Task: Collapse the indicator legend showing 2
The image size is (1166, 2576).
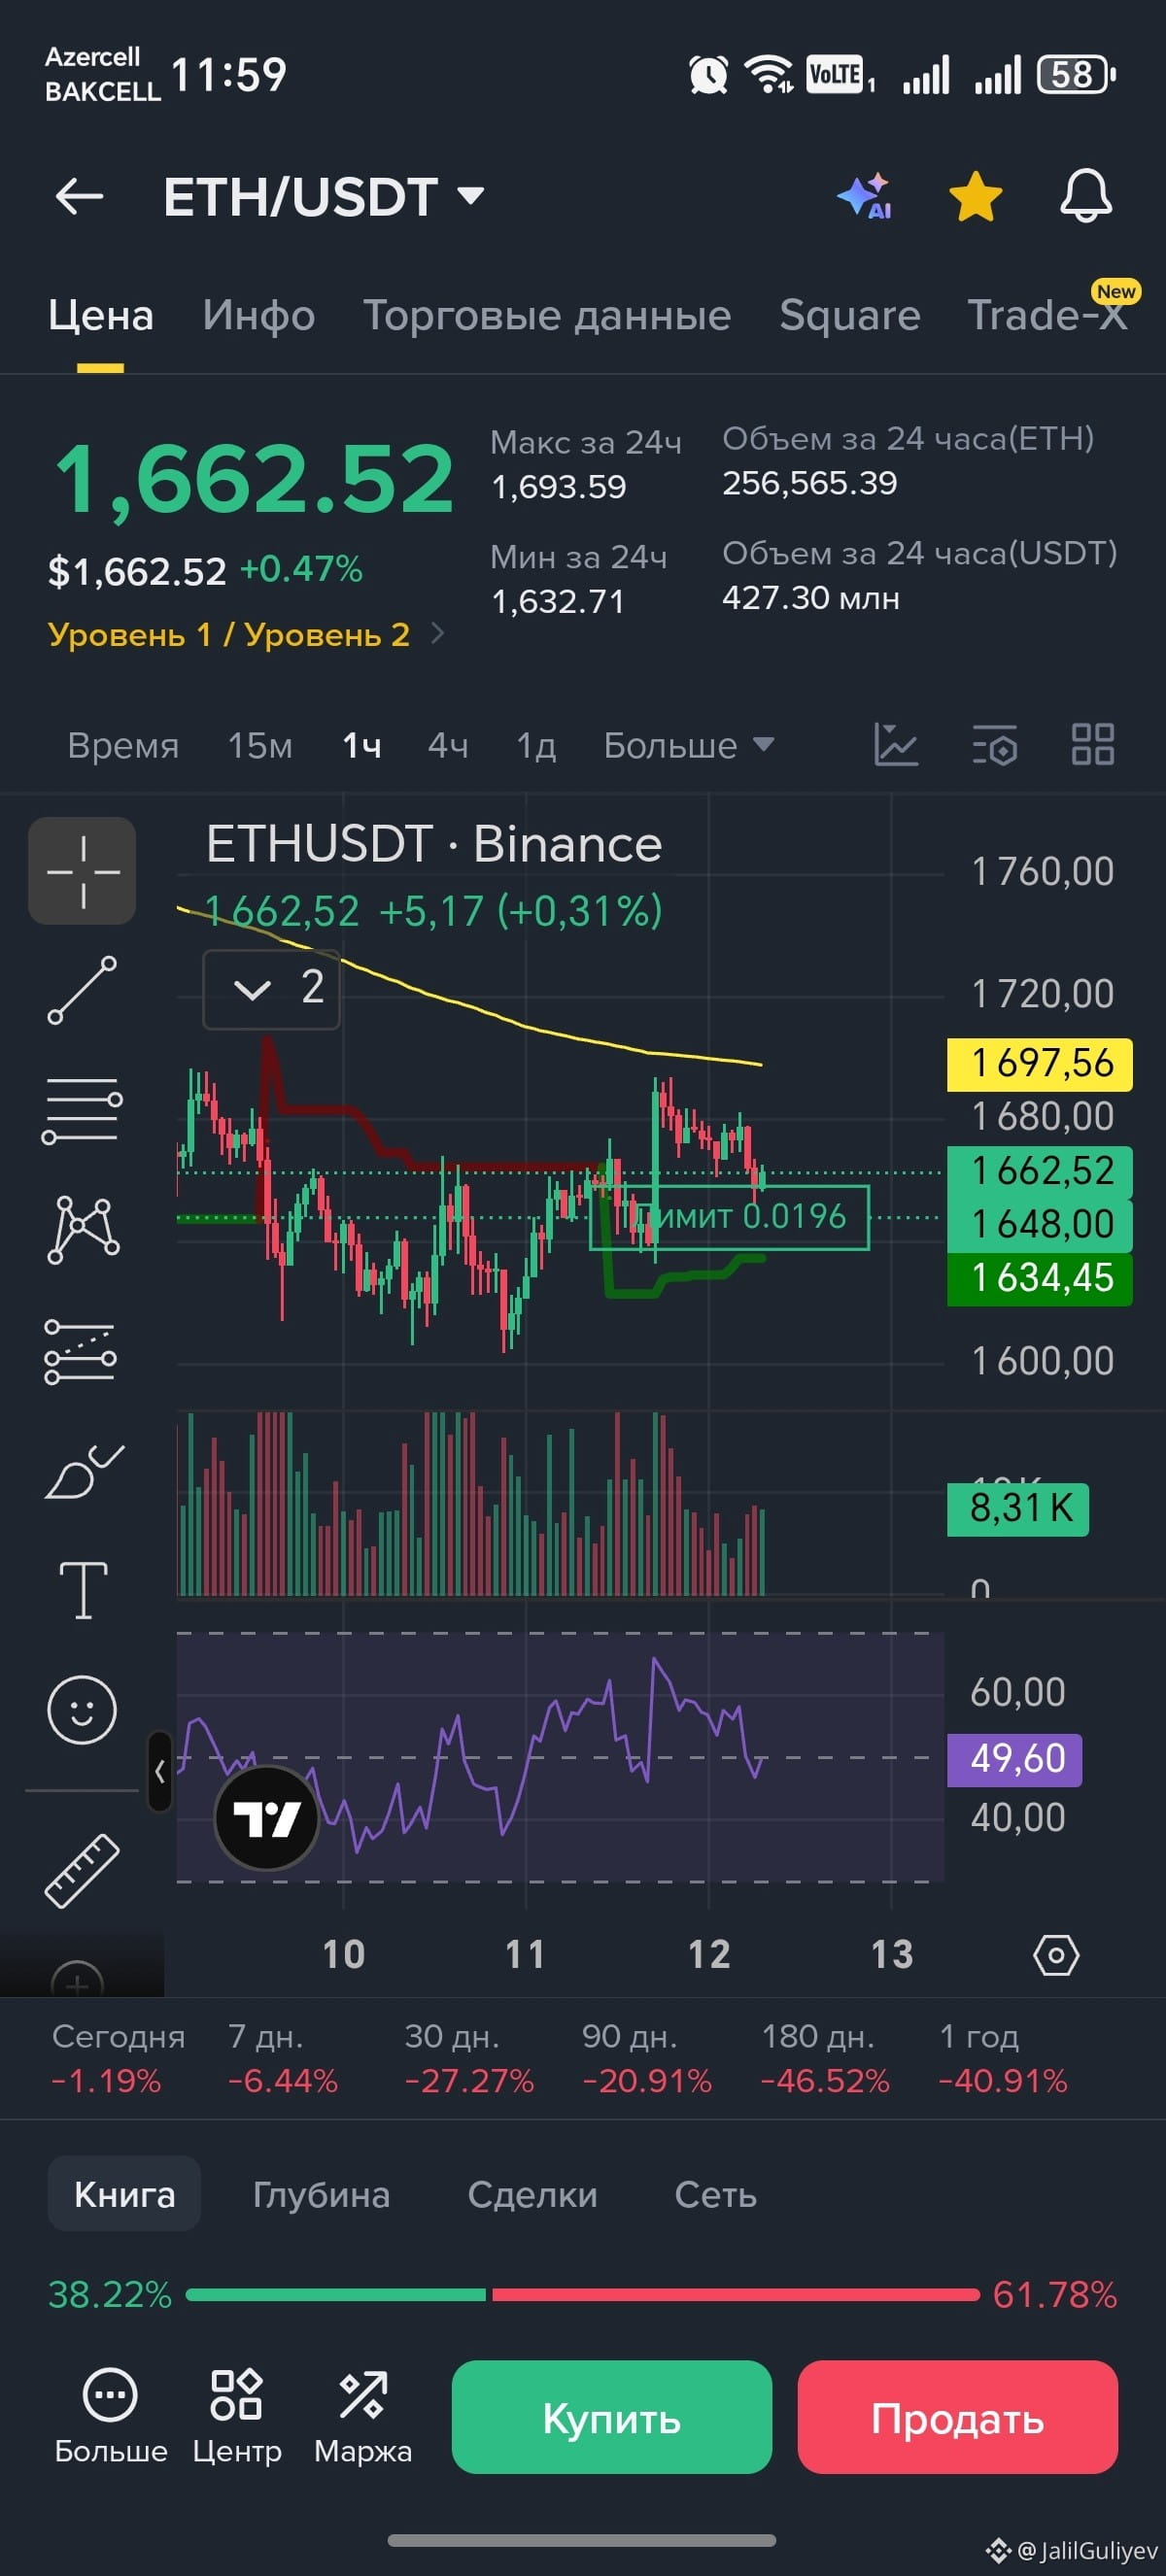Action: coord(271,989)
